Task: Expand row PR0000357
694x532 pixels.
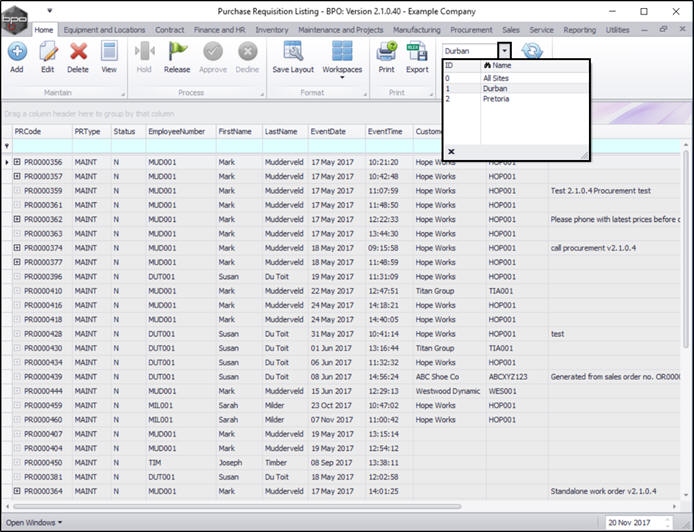Action: click(x=17, y=176)
